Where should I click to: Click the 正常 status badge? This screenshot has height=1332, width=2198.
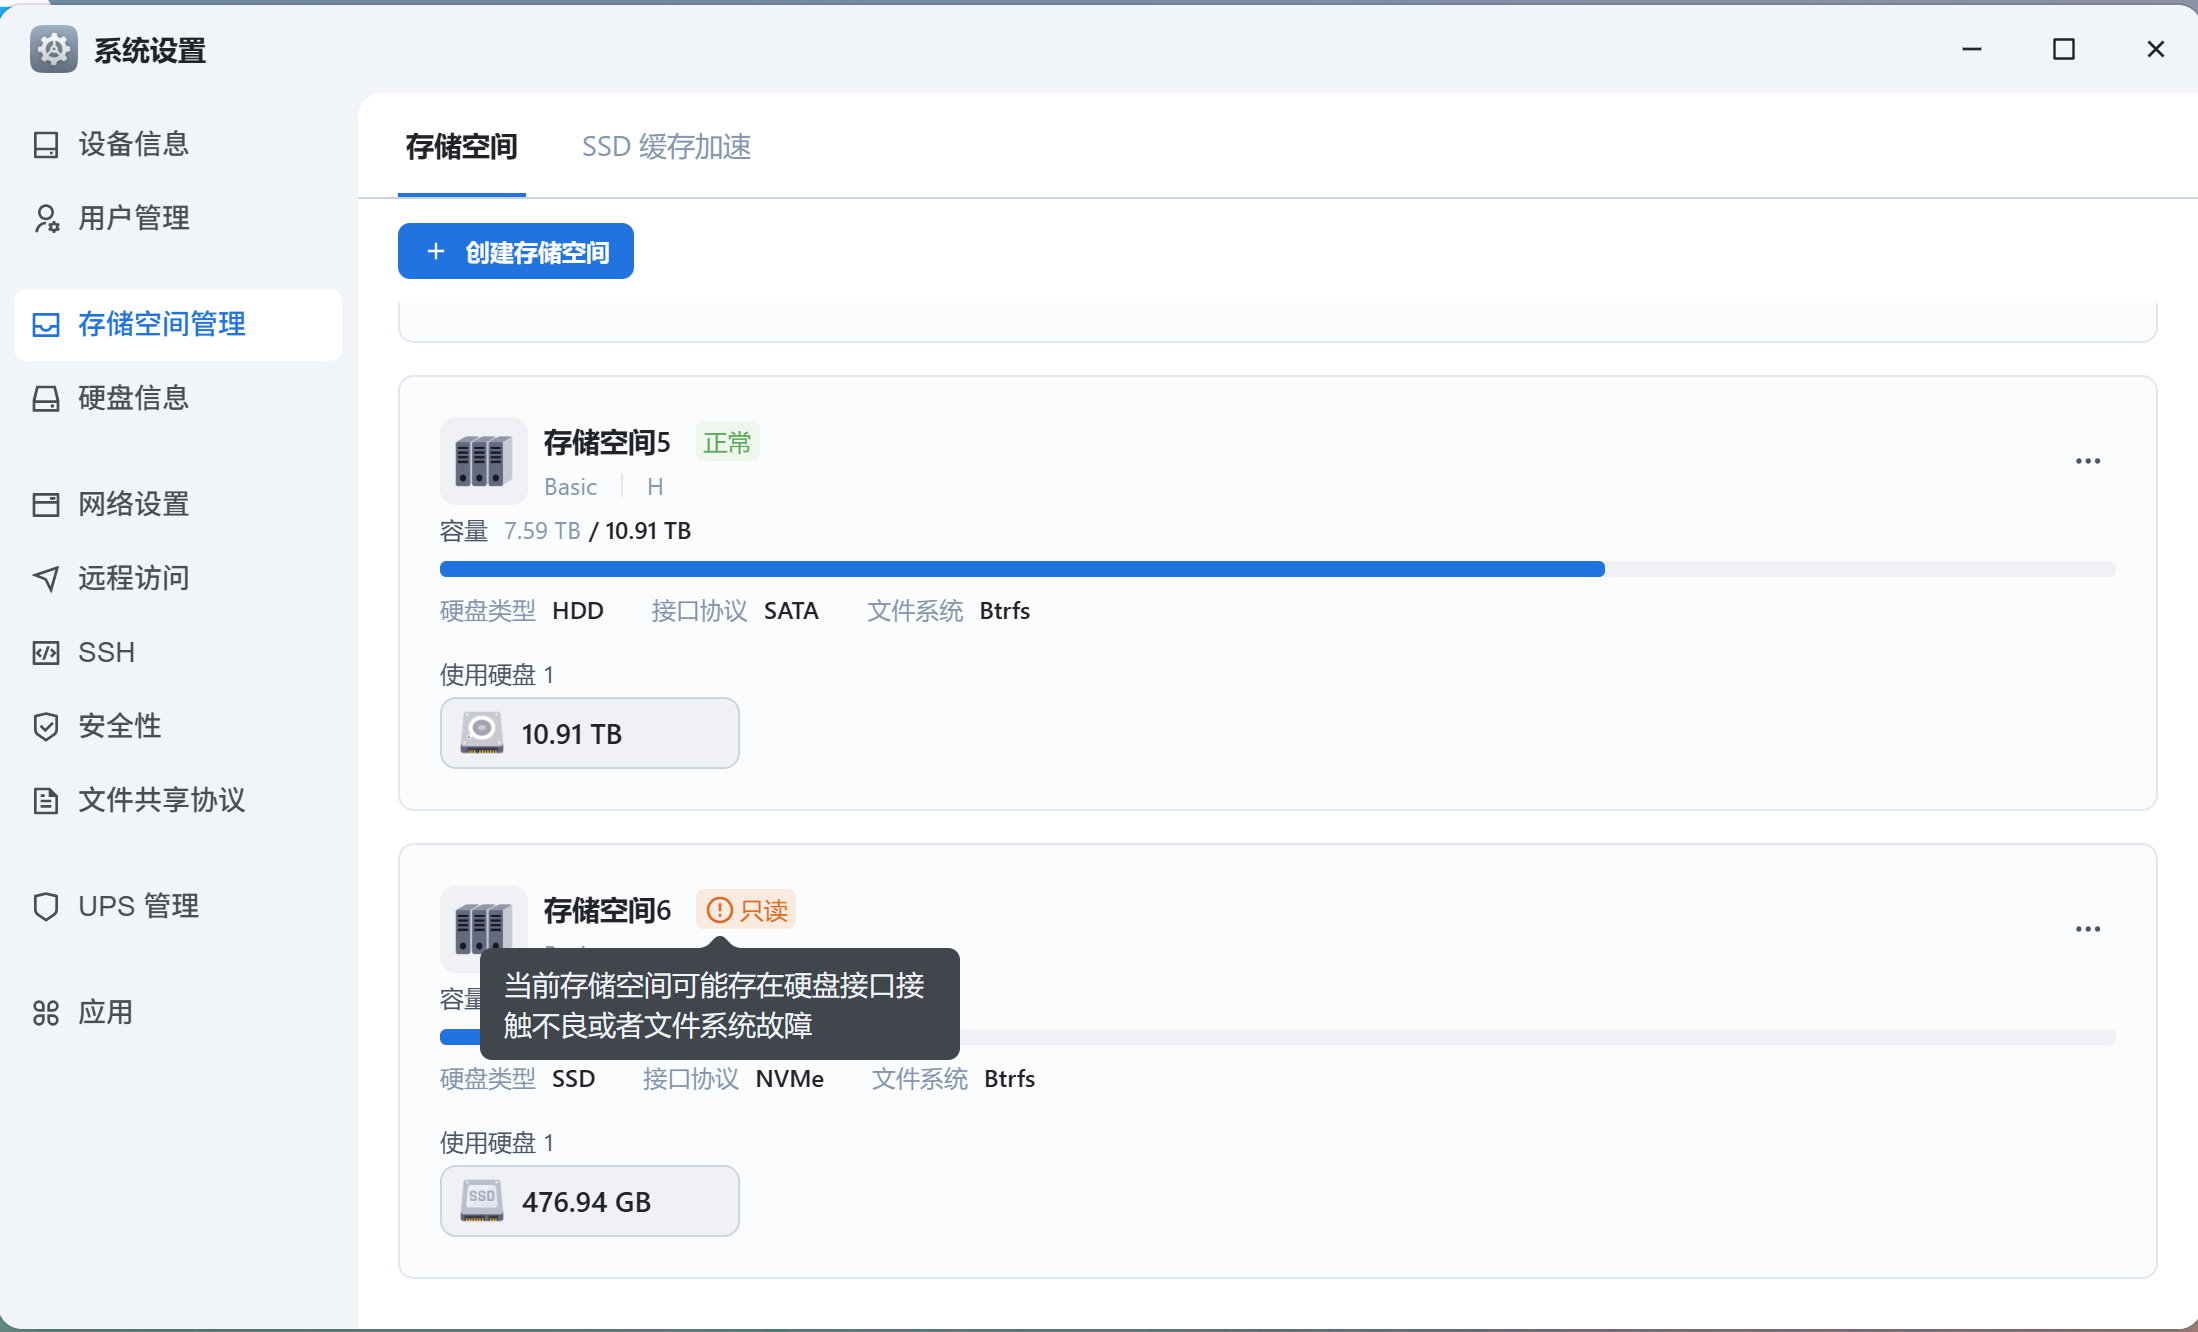pyautogui.click(x=727, y=442)
